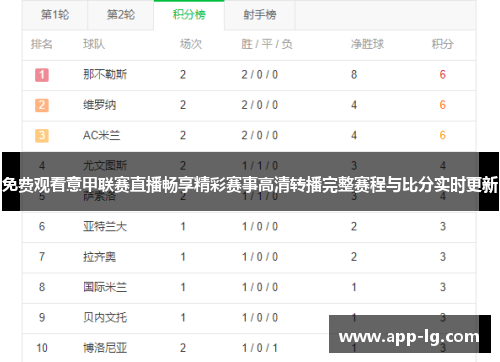The height and width of the screenshot is (362, 500).
Task: Click AC米兰's 2 / 0 / 0 record
Action: [x=260, y=135]
